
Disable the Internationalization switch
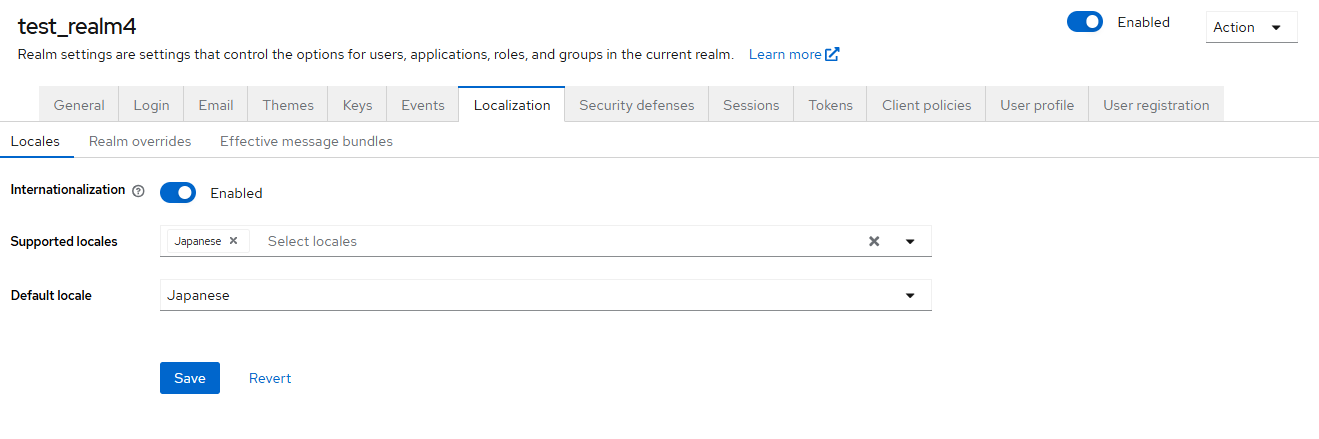pos(178,193)
